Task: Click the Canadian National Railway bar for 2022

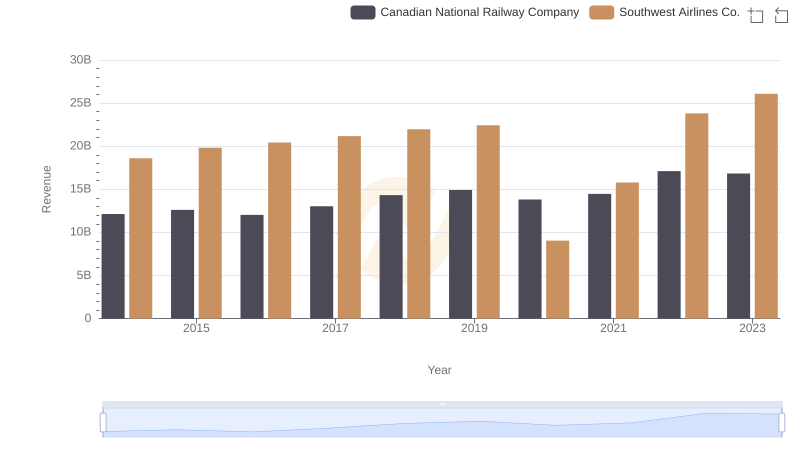Action: pos(669,245)
